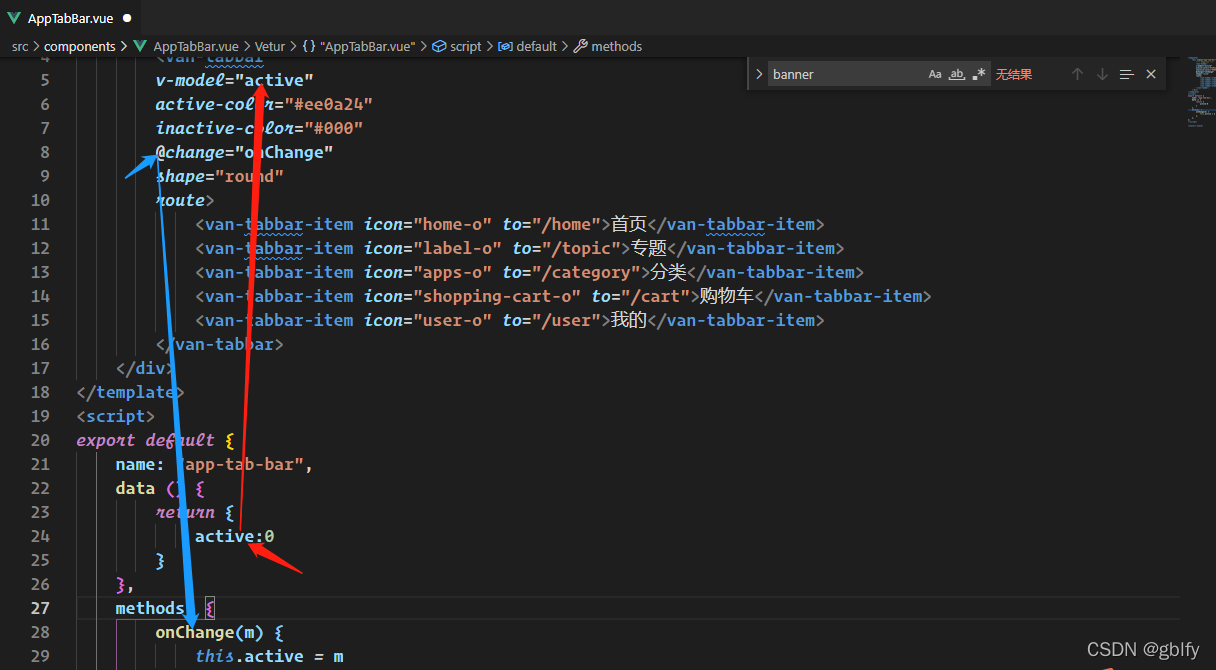Open components breadcrumb
This screenshot has height=670, width=1216.
tap(80, 46)
